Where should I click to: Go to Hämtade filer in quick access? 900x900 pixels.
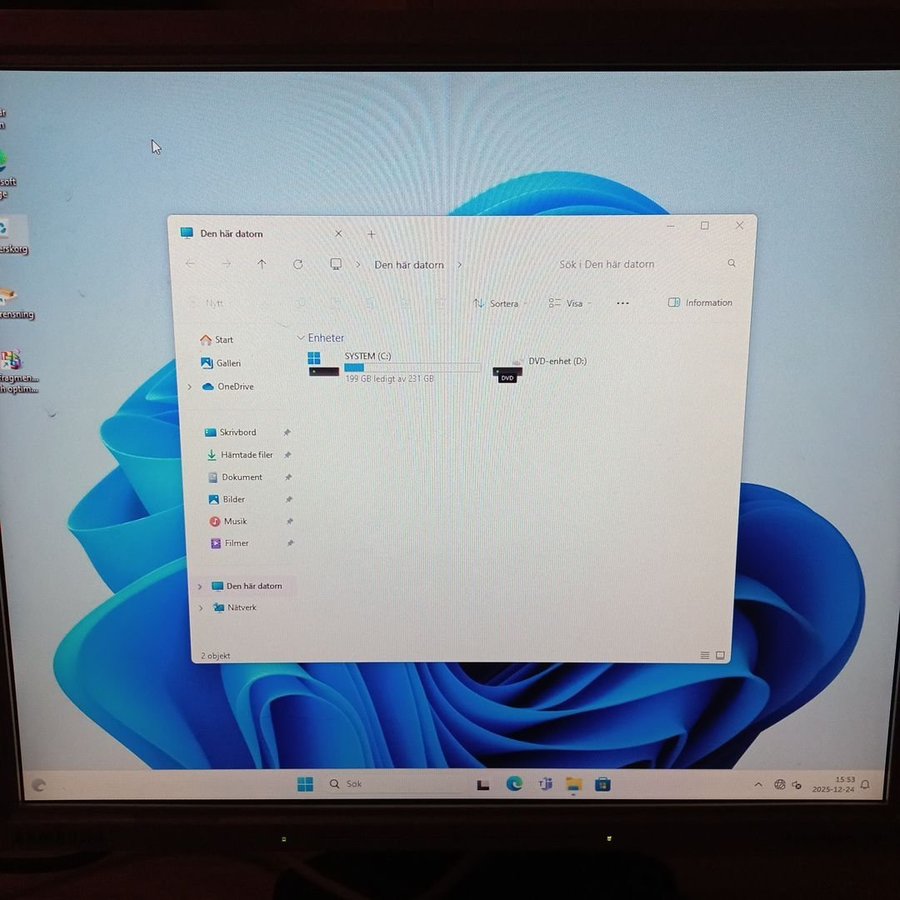245,455
